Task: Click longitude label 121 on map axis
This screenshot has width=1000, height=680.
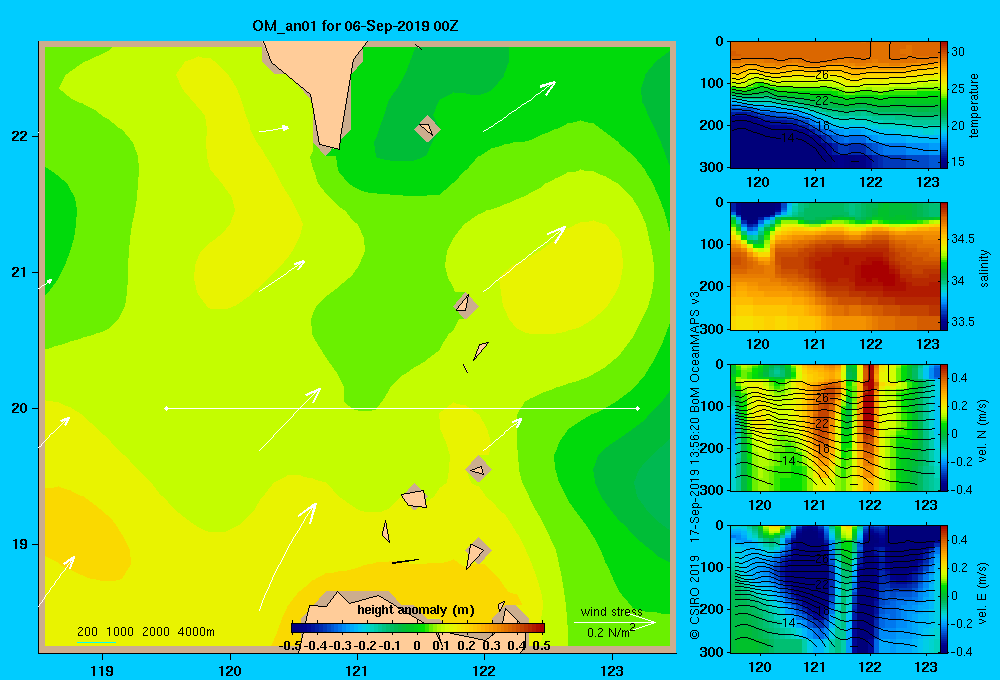Action: (357, 670)
